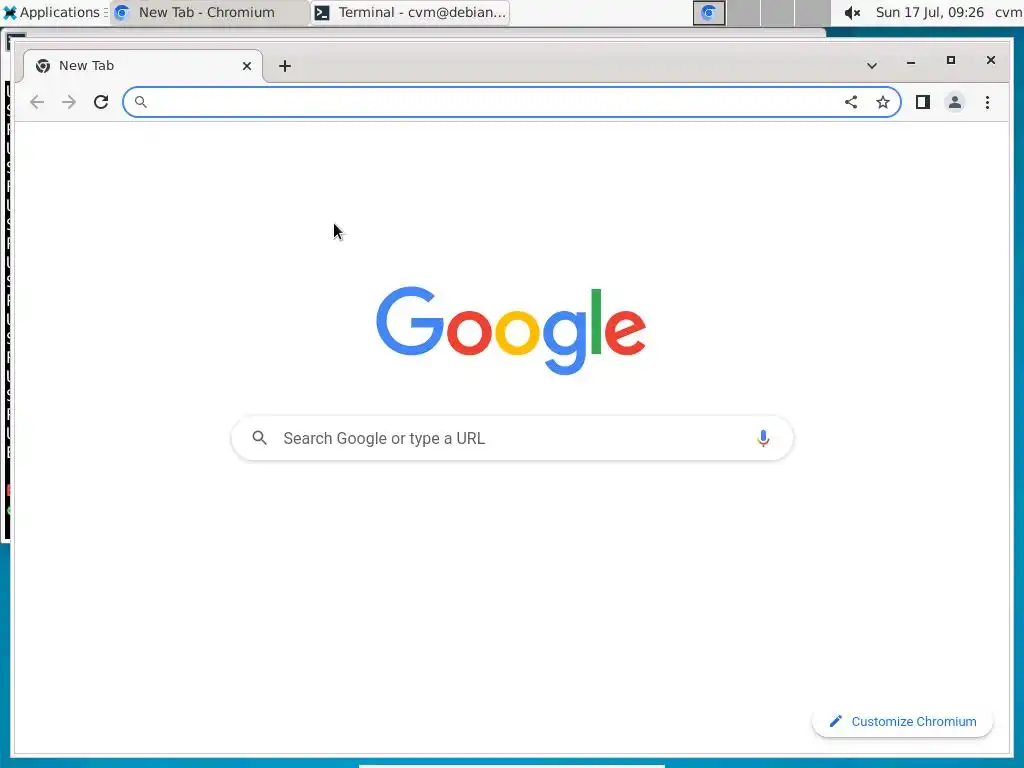1024x768 pixels.
Task: Select the second workspace in the switcher
Action: (x=744, y=12)
